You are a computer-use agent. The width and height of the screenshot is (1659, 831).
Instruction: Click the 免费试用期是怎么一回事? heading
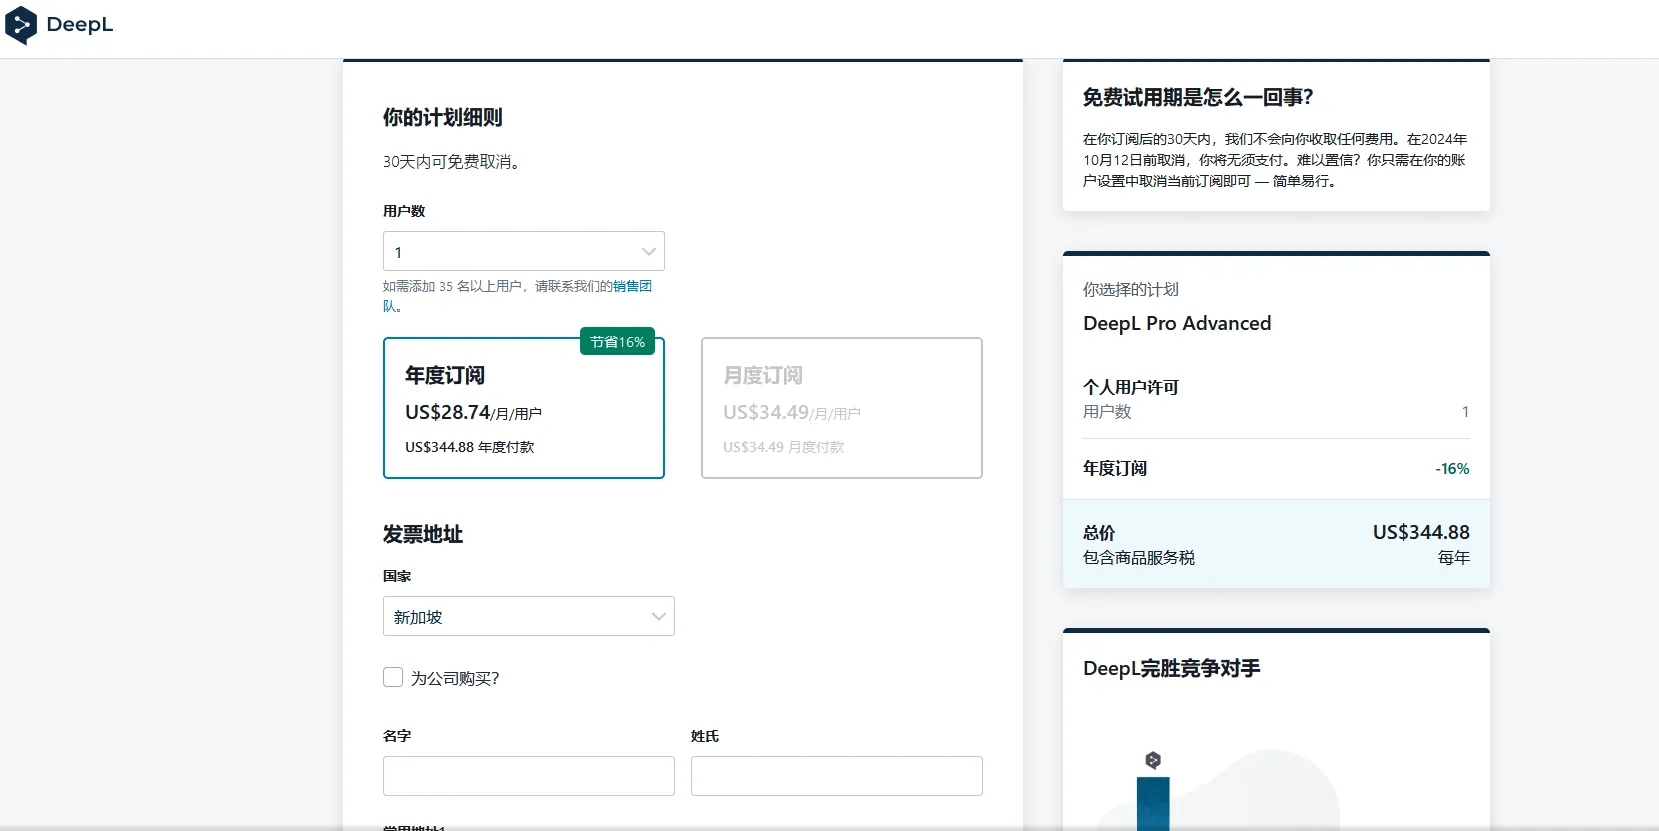click(x=1198, y=97)
